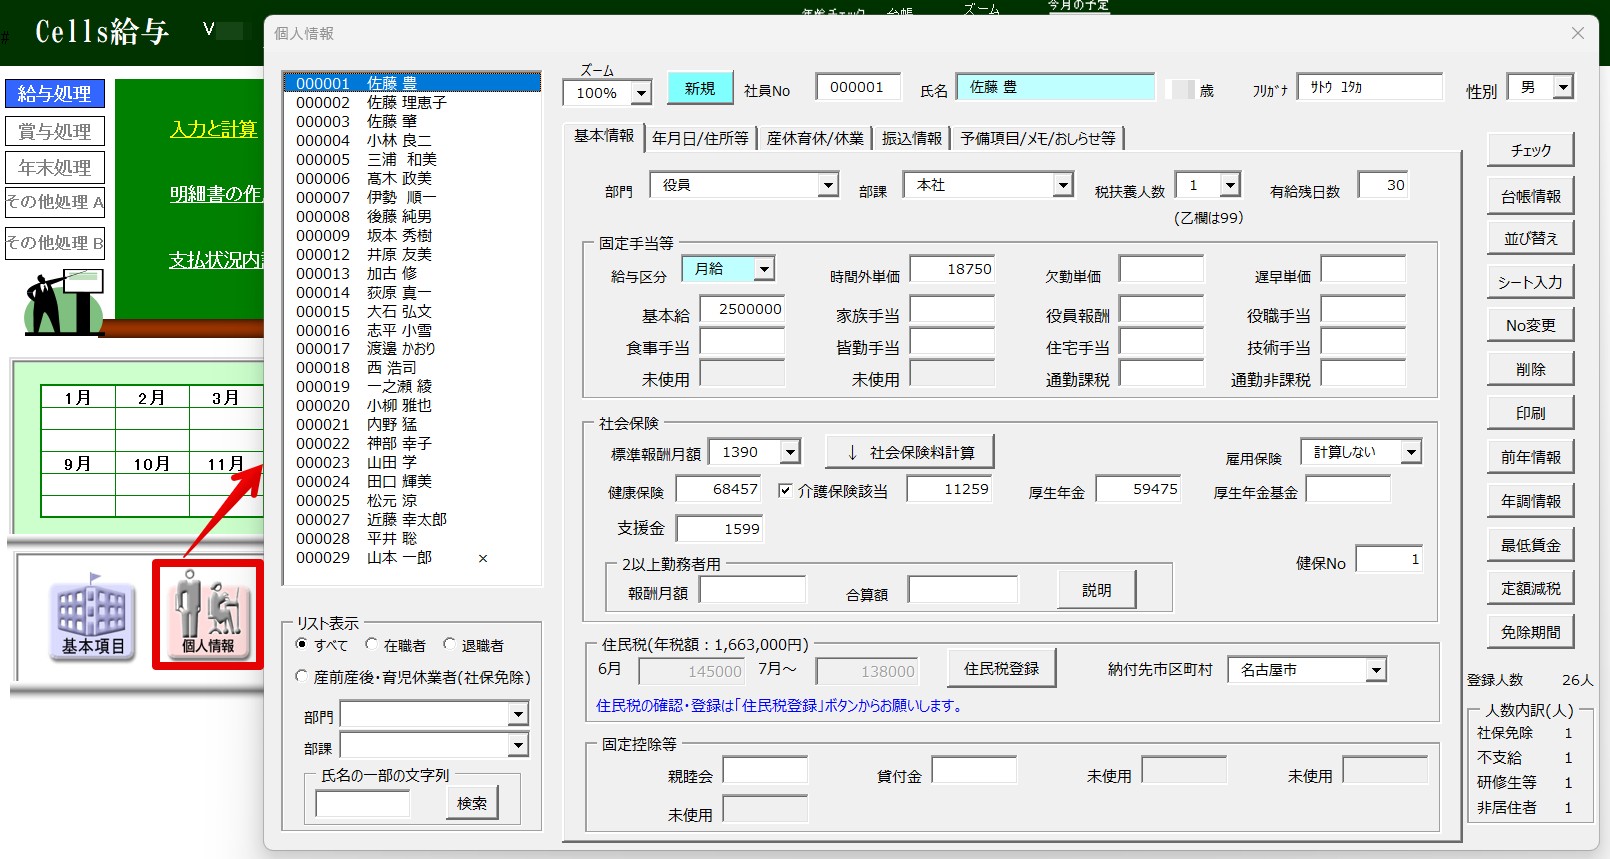Switch to the 振込情報 tab

point(911,138)
